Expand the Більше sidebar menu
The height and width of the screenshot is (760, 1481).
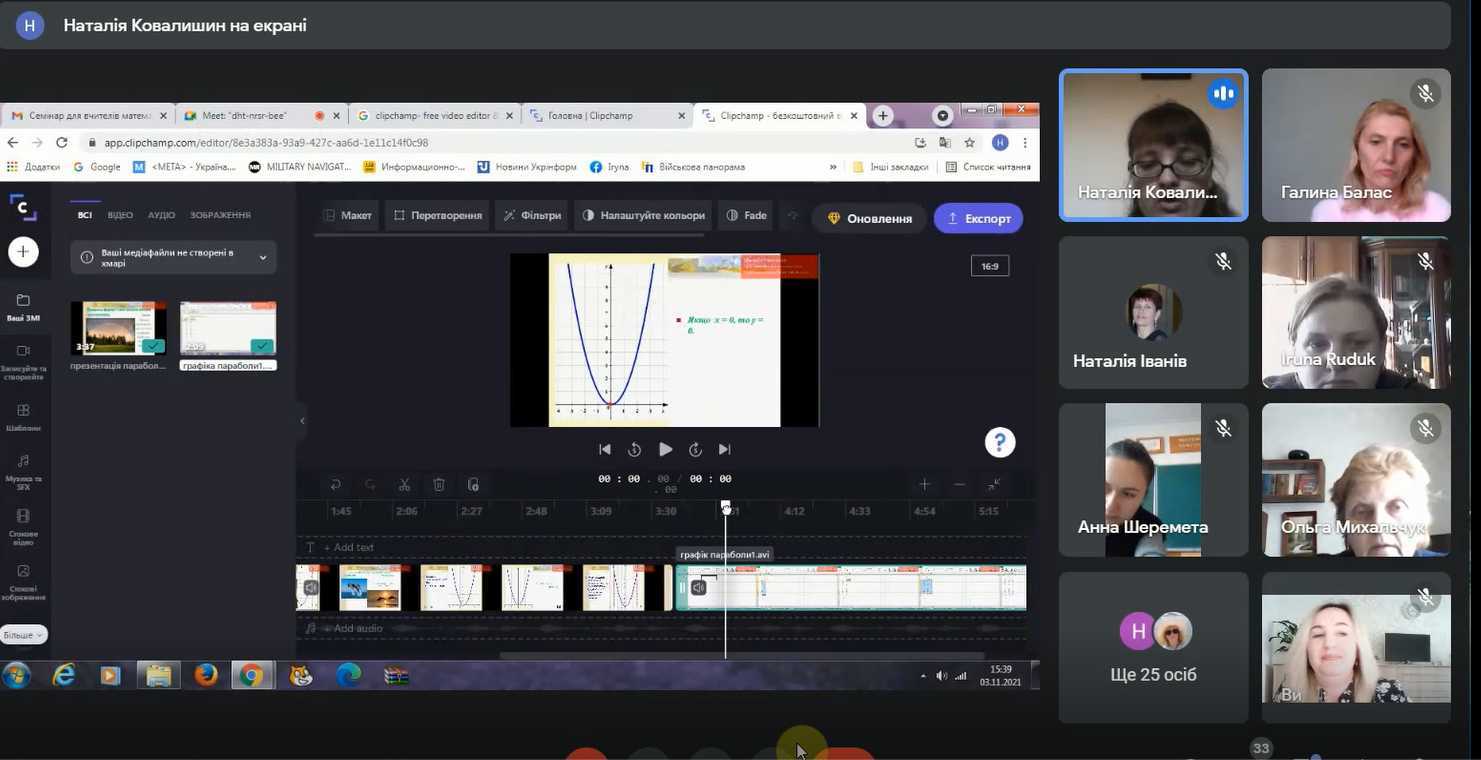[23, 635]
